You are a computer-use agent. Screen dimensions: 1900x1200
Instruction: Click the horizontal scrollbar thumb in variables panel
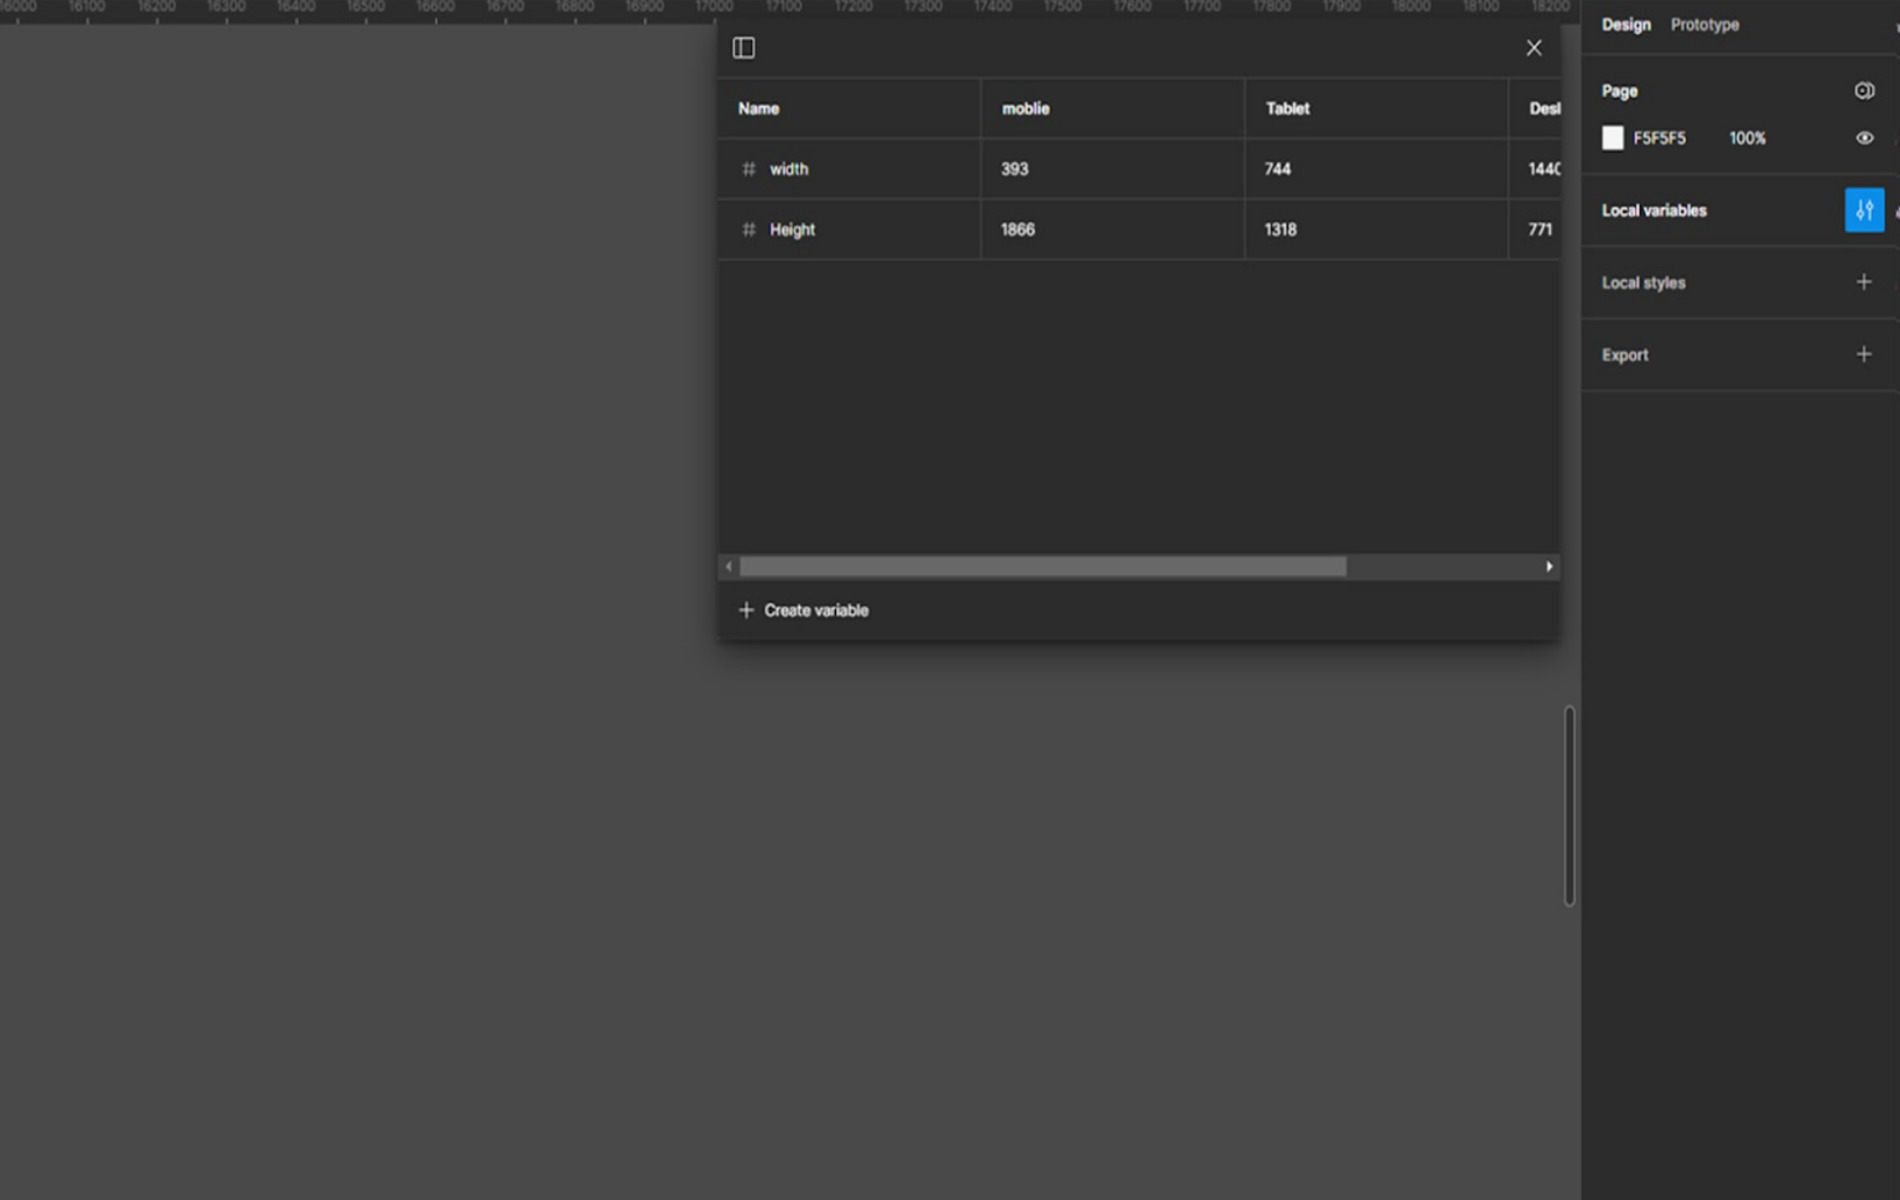[1043, 567]
